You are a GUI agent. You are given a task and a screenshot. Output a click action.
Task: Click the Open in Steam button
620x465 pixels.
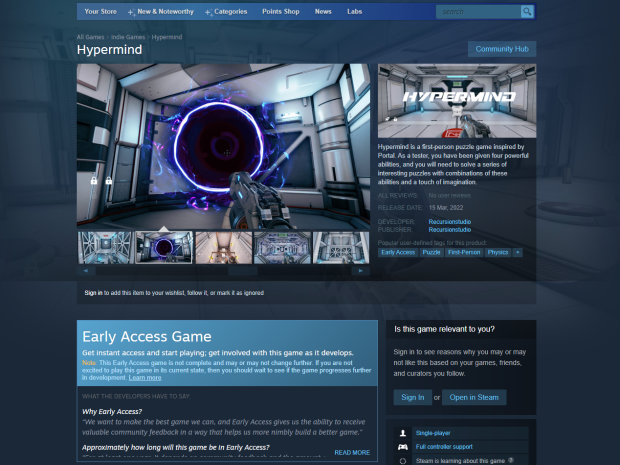474,397
